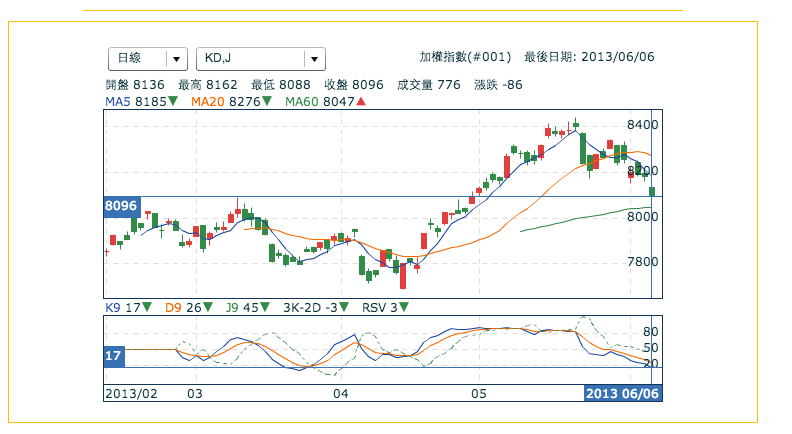Viewport: 792px width, 434px height.
Task: Click the 7800 price axis label
Action: point(642,262)
